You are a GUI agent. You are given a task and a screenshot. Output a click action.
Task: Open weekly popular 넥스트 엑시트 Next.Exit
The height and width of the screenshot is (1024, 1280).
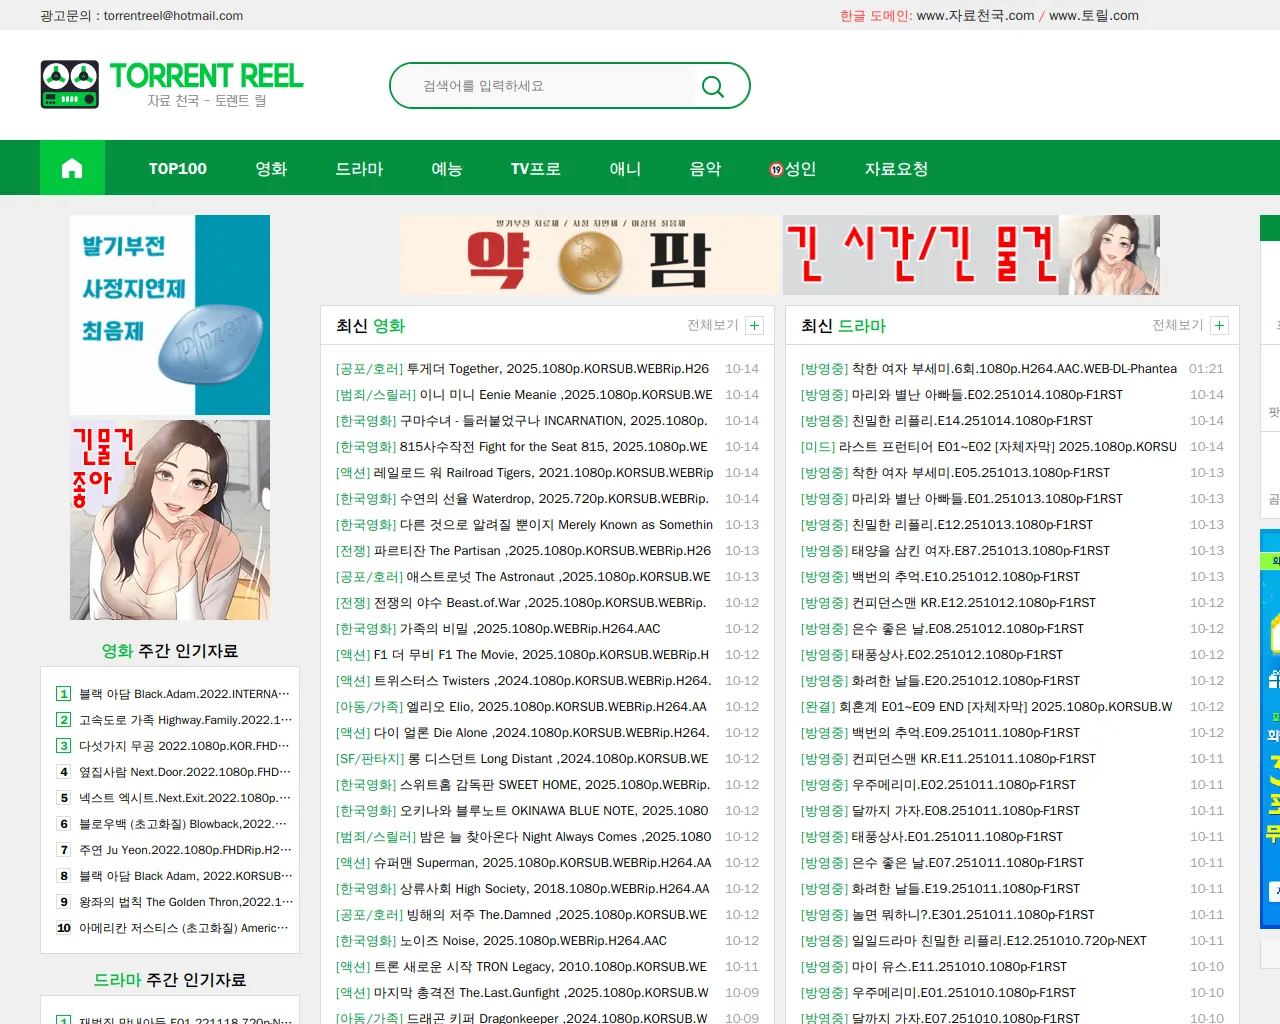pyautogui.click(x=185, y=798)
